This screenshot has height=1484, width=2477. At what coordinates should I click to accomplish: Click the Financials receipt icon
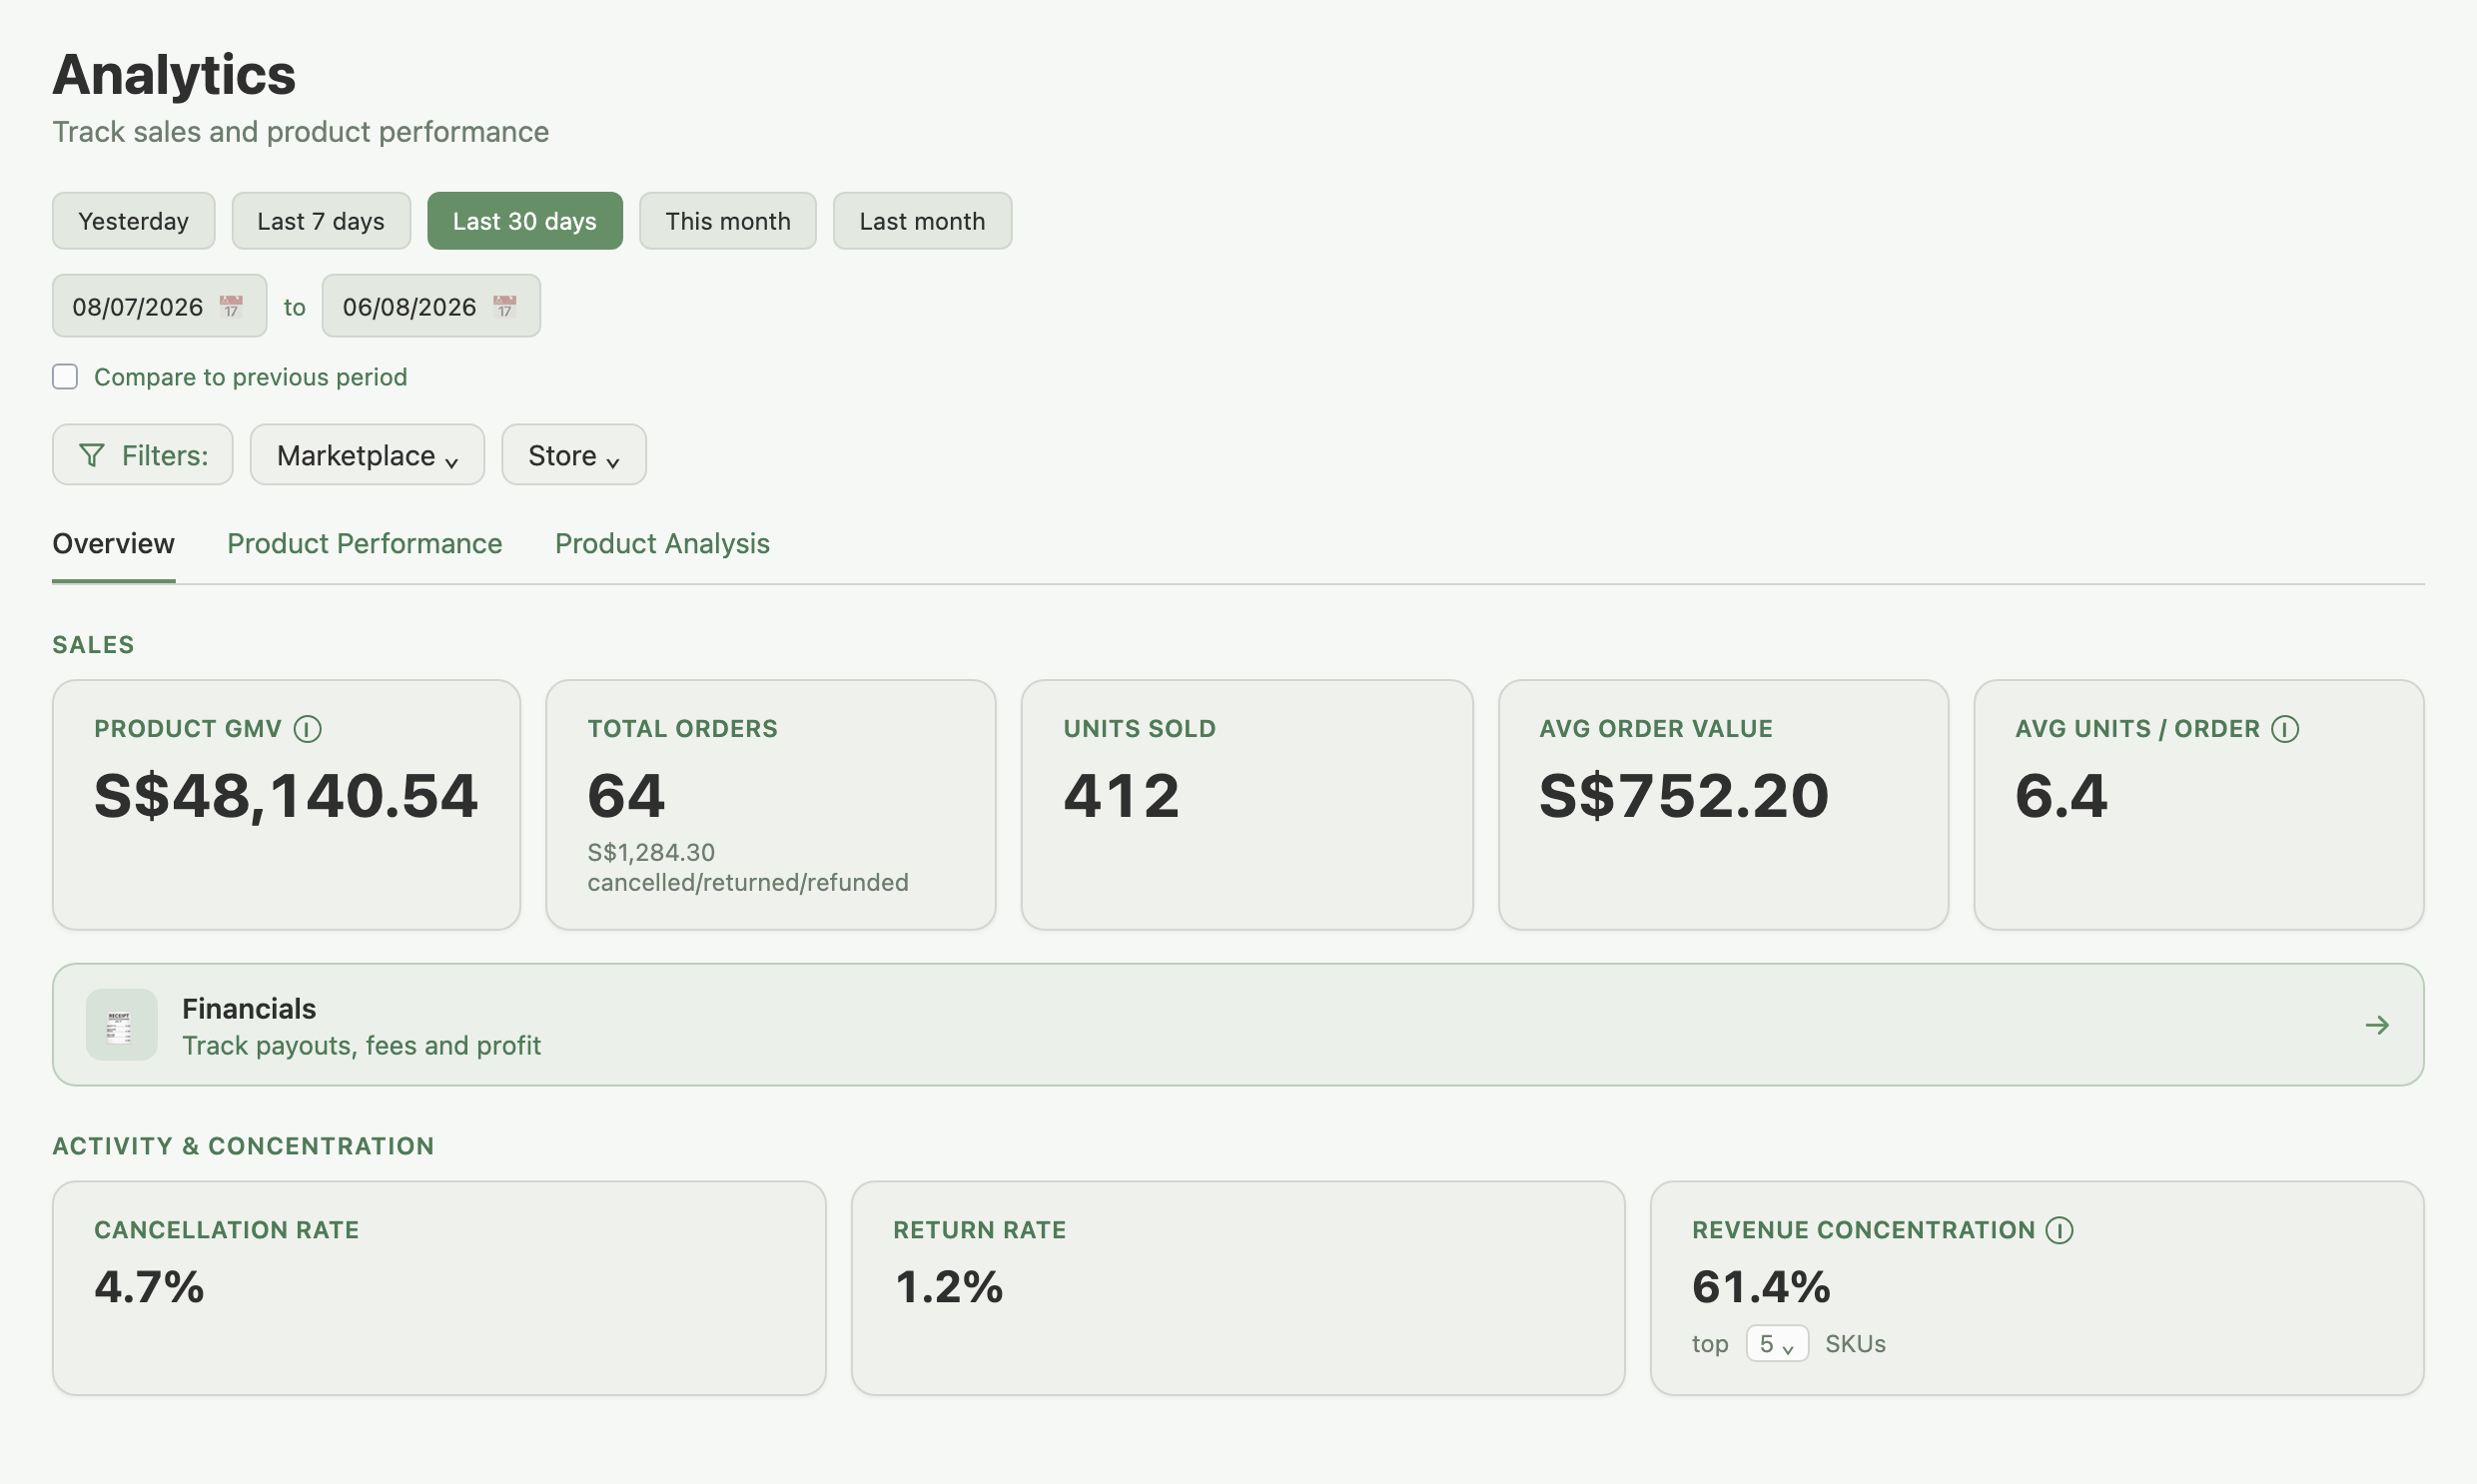tap(121, 1025)
